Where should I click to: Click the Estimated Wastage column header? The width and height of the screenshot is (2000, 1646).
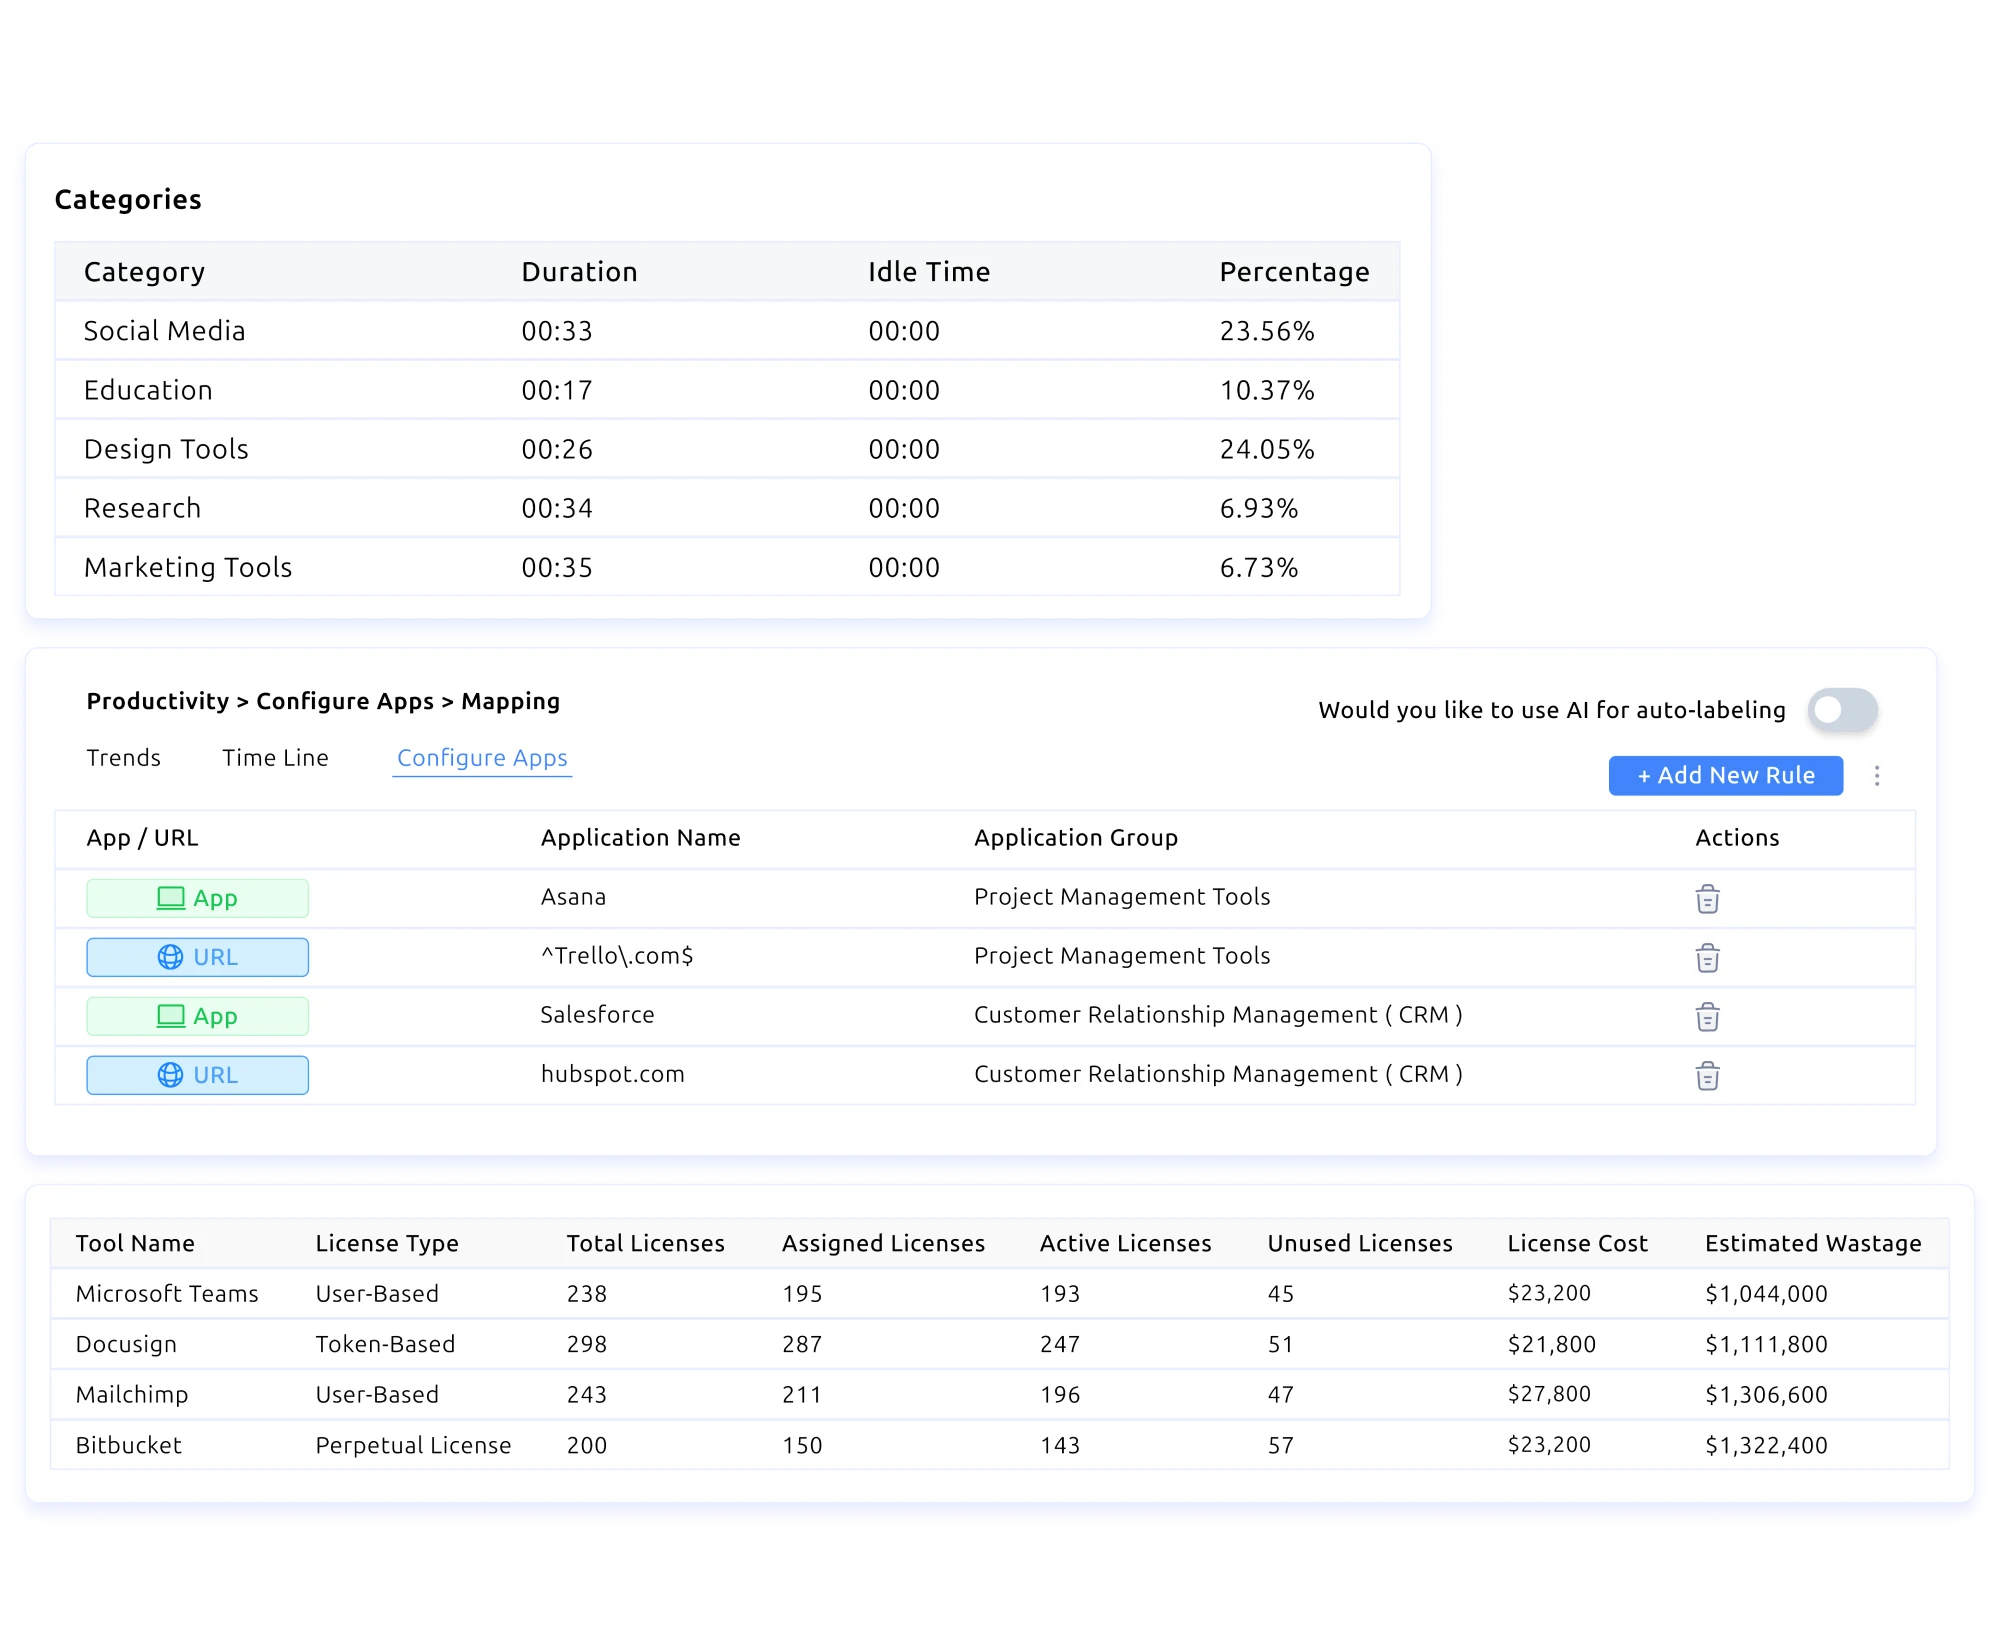coord(1812,1243)
